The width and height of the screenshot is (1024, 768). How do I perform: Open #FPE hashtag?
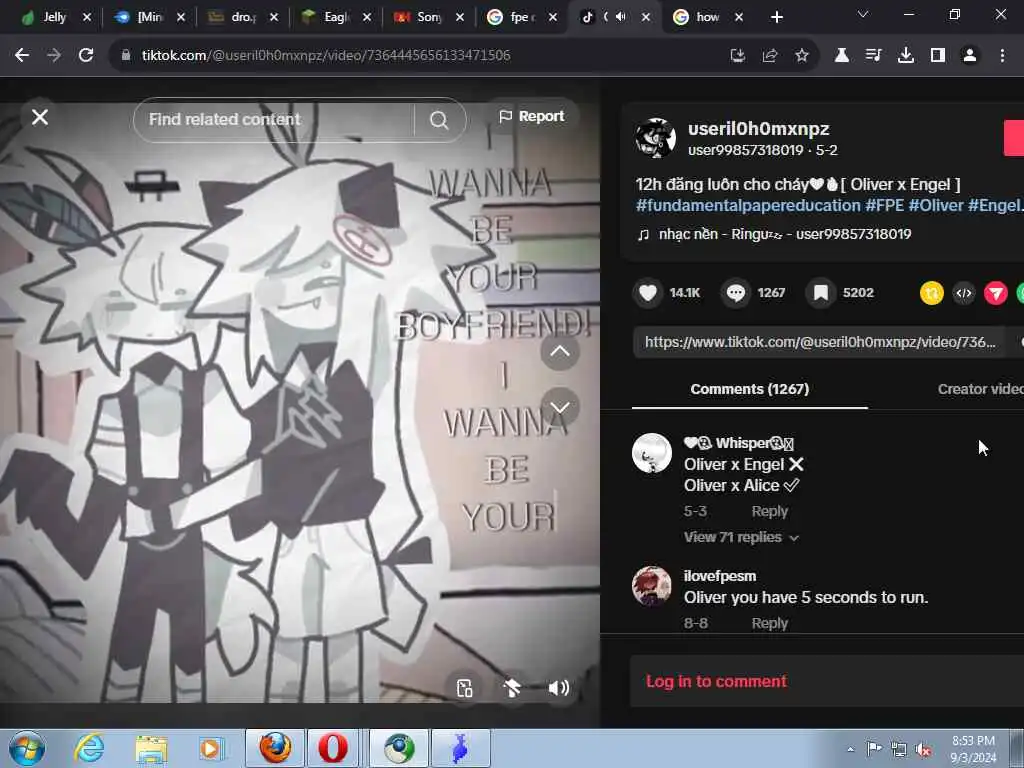tap(885, 206)
